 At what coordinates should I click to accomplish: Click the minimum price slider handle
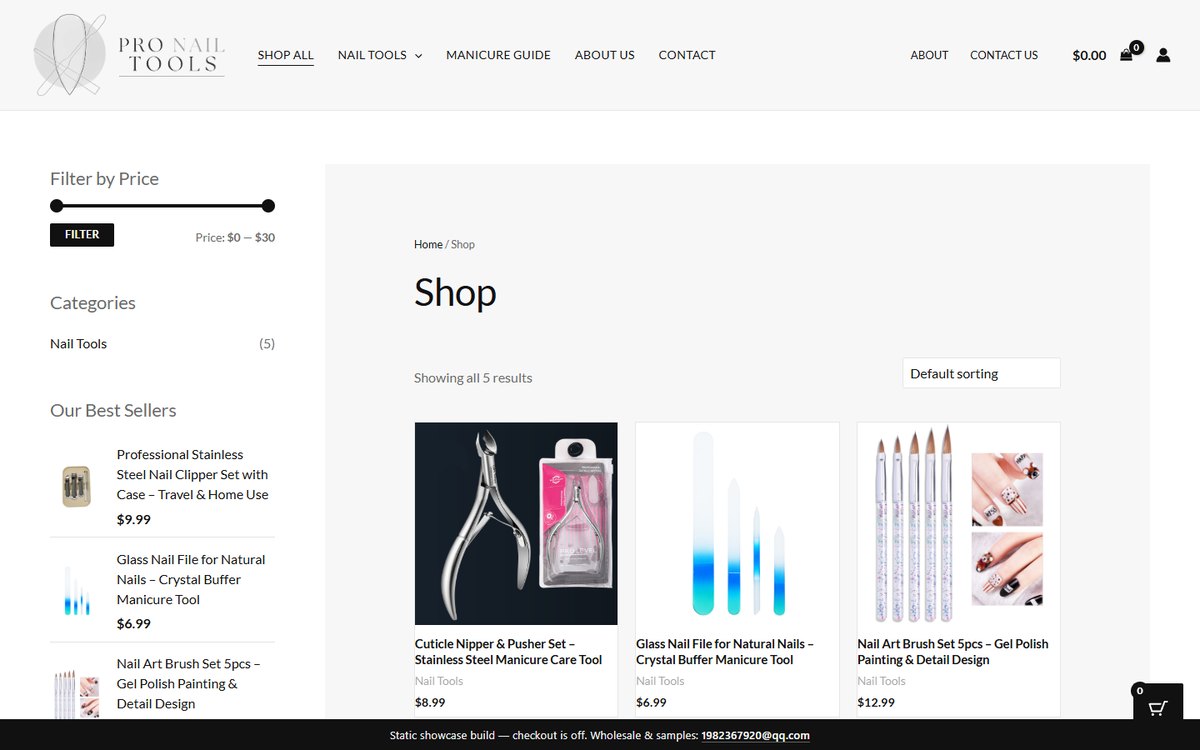tap(57, 206)
